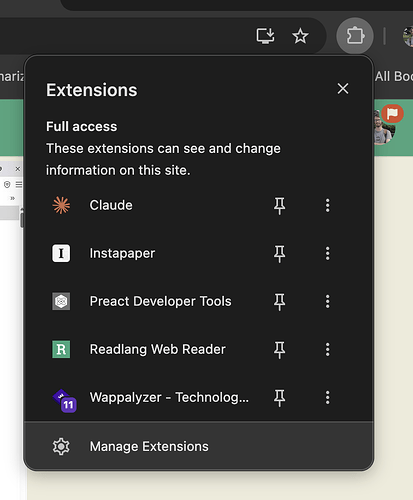Expand more actions for Preact Developer Tools
The height and width of the screenshot is (500, 413).
[x=328, y=301]
